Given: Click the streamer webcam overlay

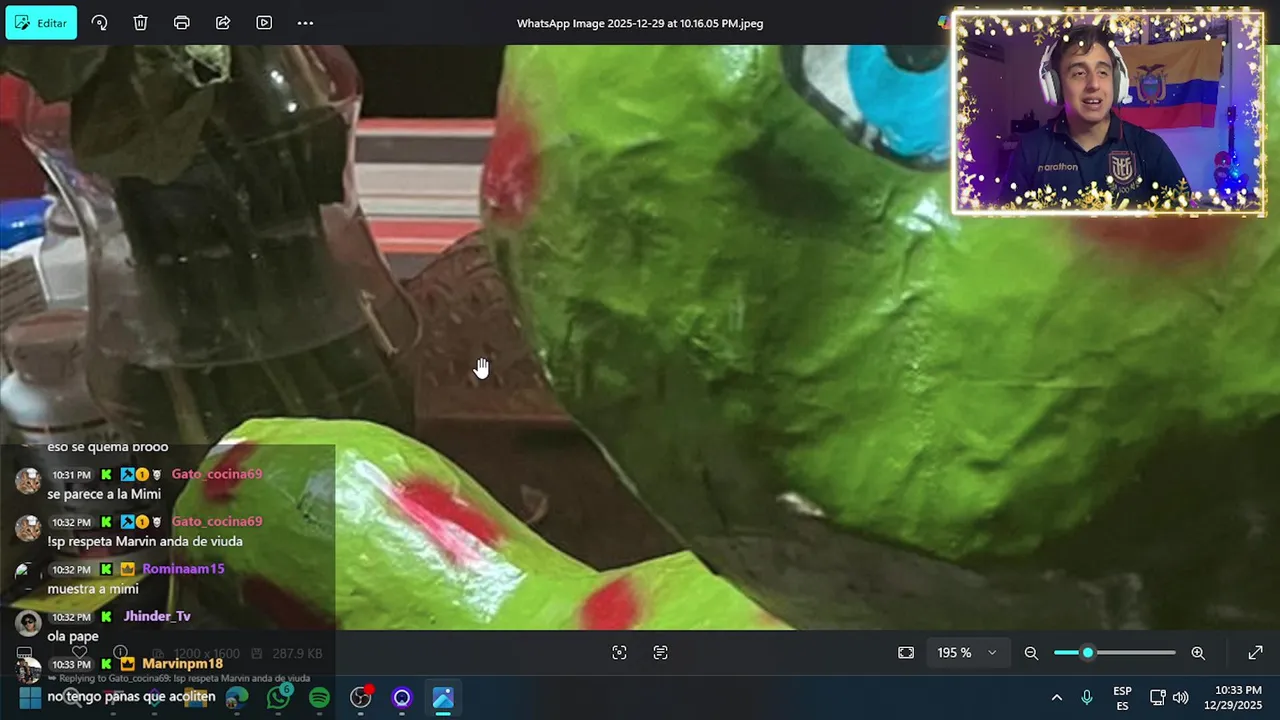Looking at the screenshot, I should coord(1107,112).
